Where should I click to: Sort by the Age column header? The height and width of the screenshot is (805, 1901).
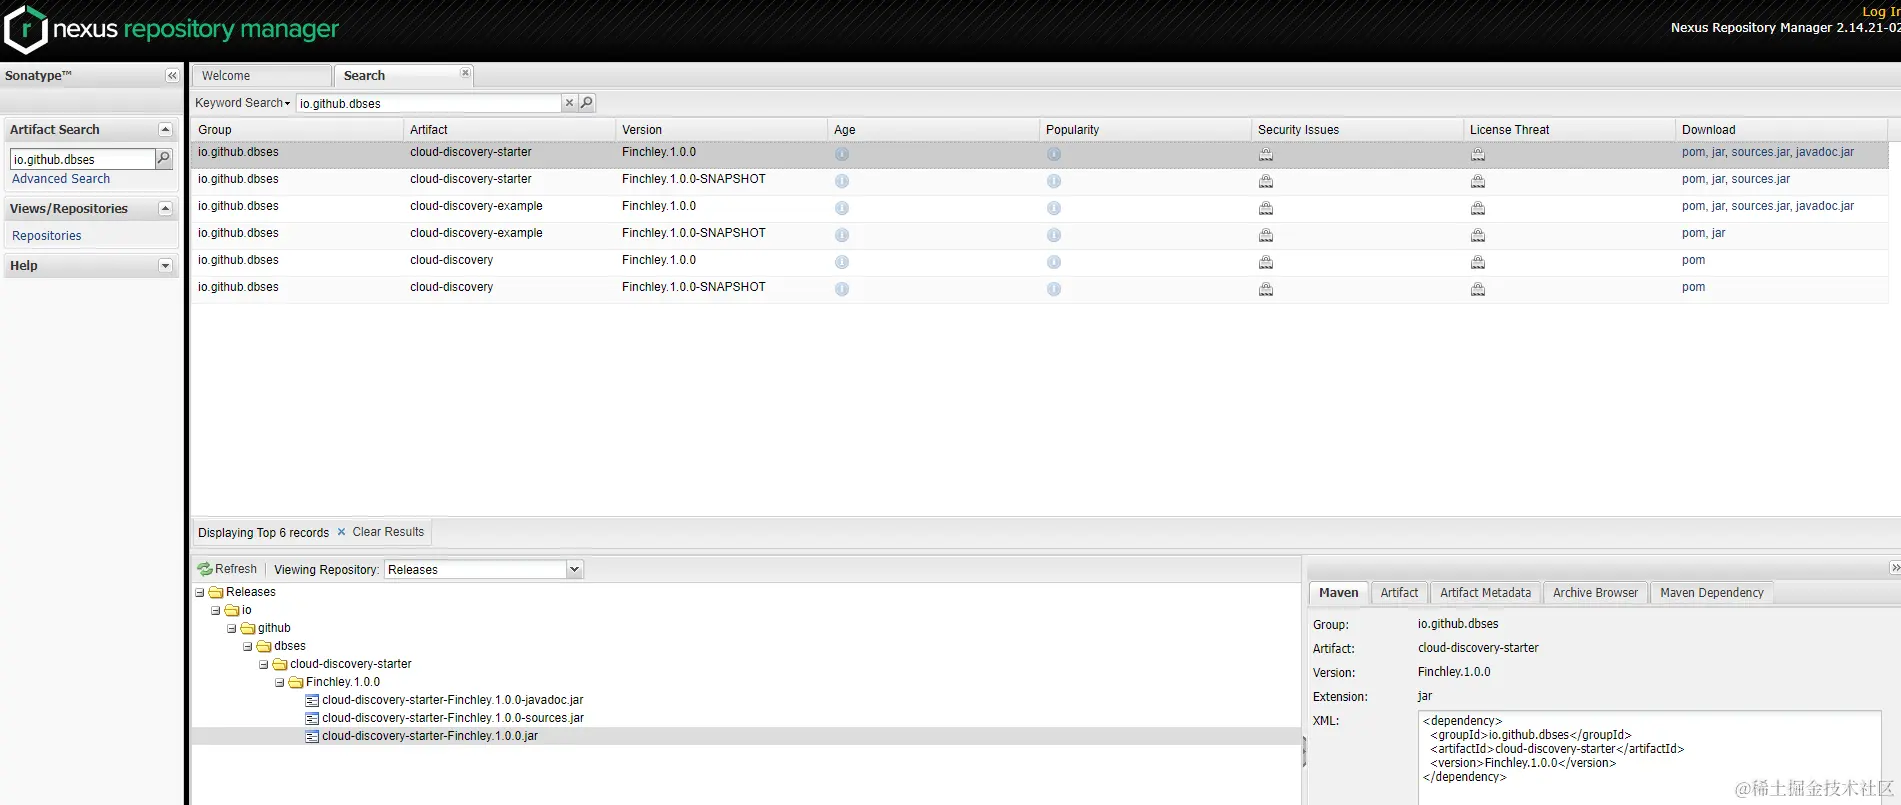tap(933, 130)
